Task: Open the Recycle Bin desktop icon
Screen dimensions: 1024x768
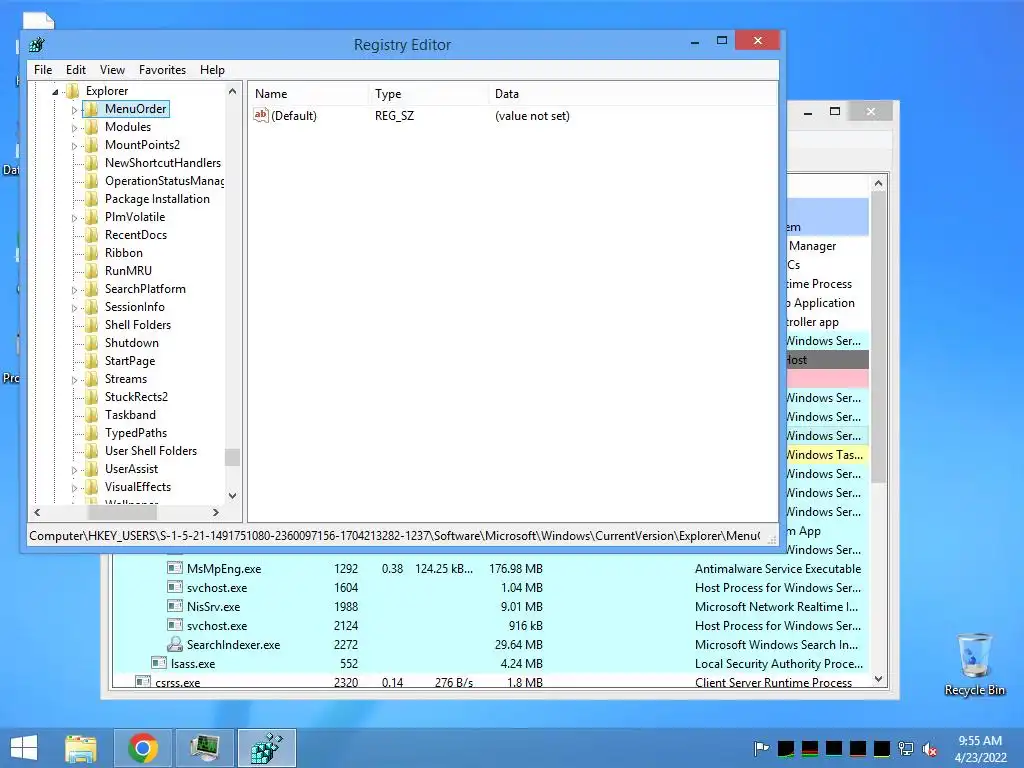Action: 974,664
